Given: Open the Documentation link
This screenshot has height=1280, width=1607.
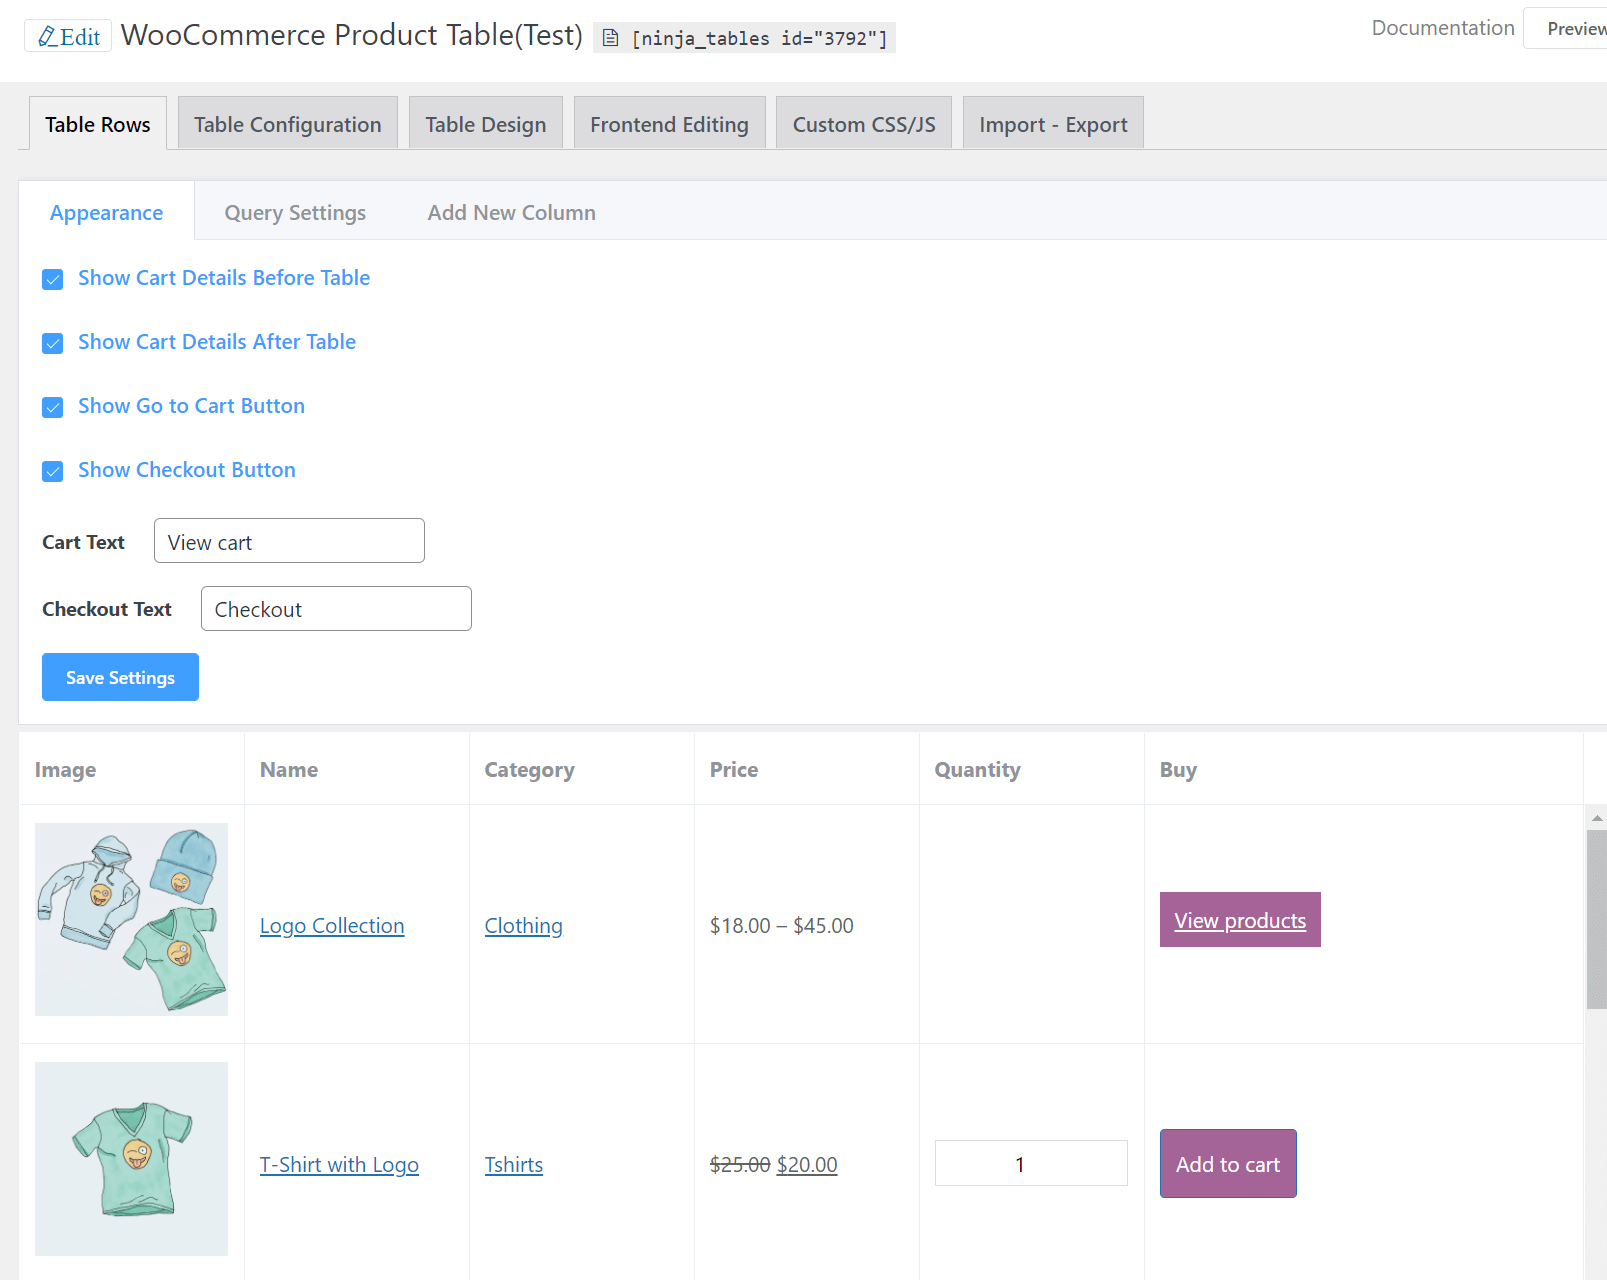Looking at the screenshot, I should coord(1442,28).
